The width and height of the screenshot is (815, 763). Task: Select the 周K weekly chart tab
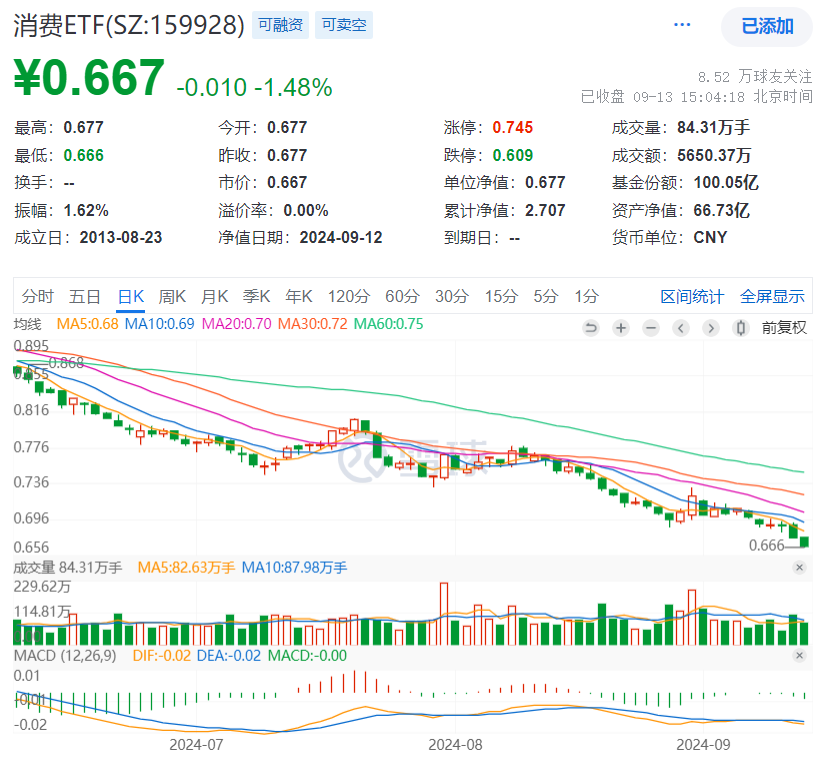coord(173,296)
